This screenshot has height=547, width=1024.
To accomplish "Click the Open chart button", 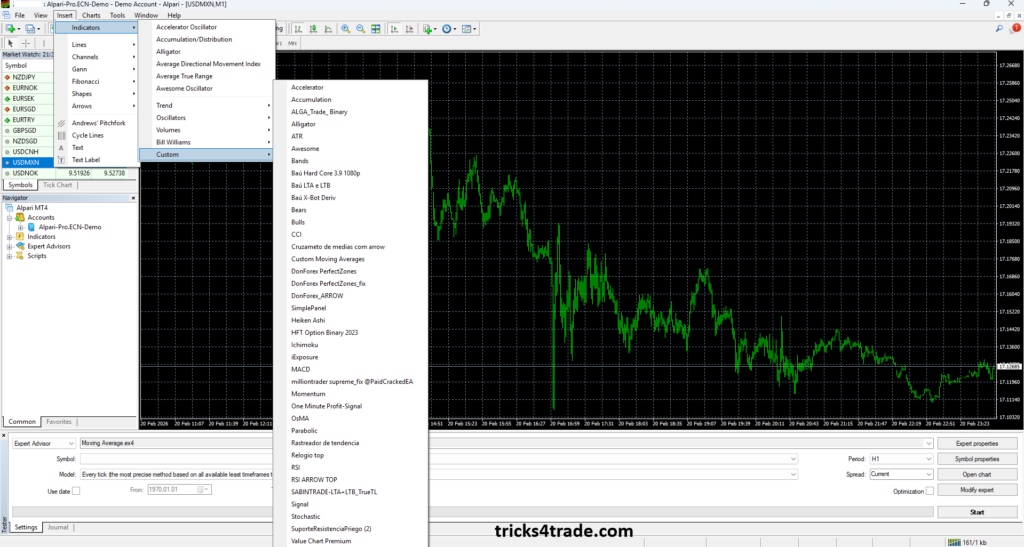I will [x=977, y=475].
